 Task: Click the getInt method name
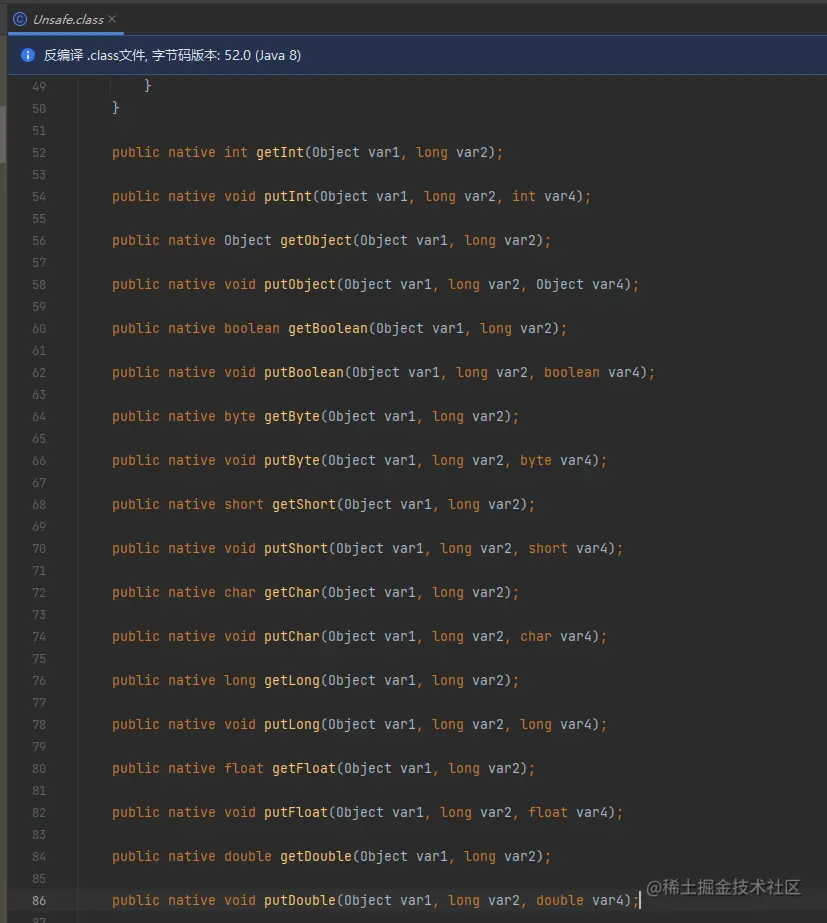[x=280, y=152]
